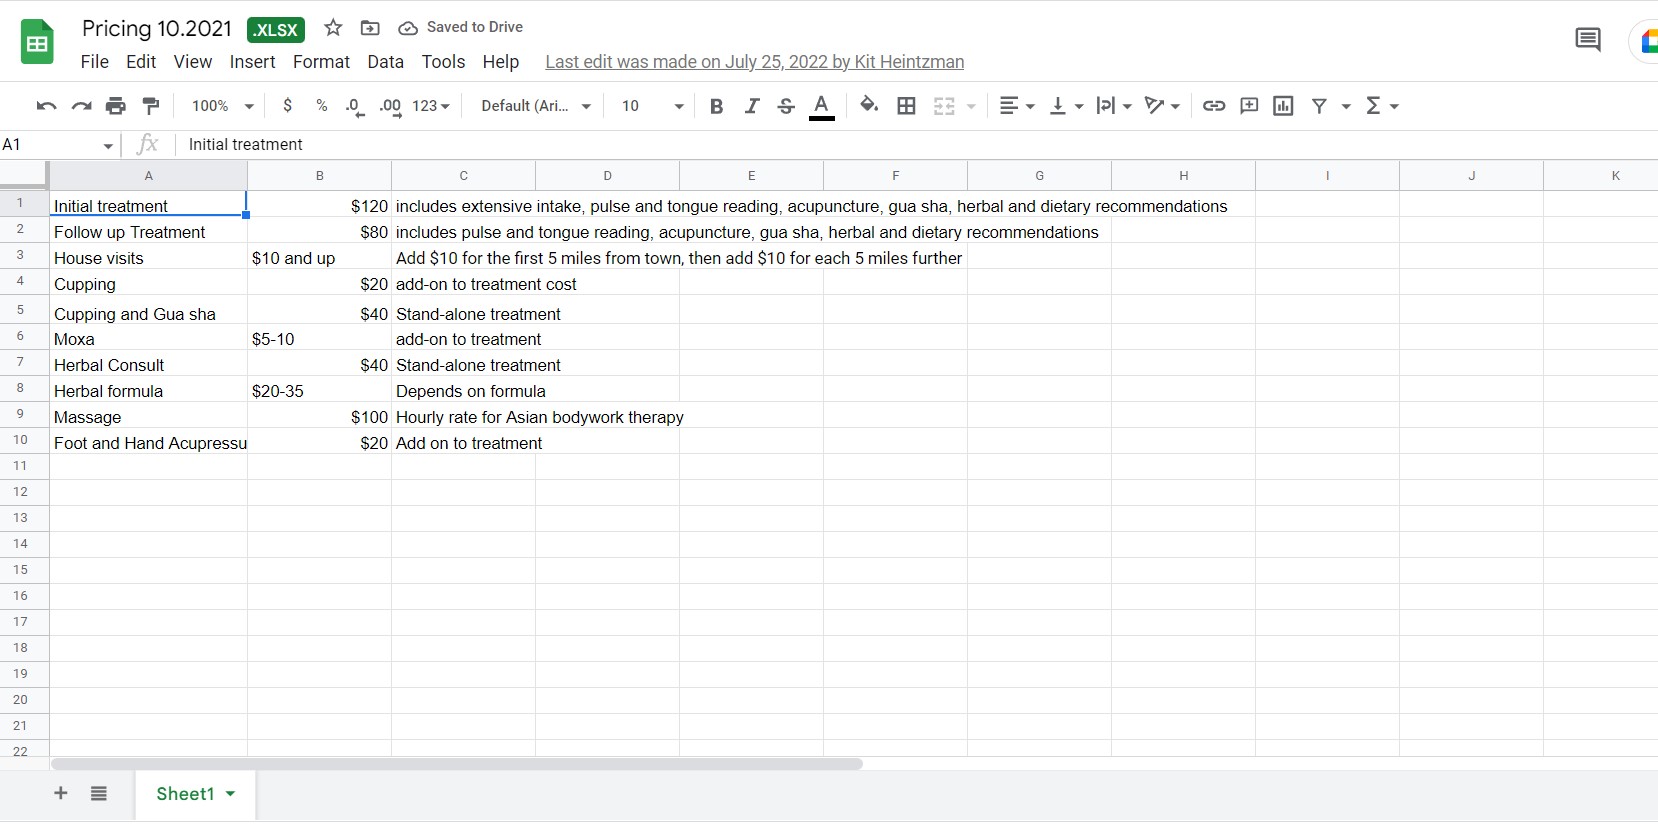The width and height of the screenshot is (1658, 828).
Task: Star the Pricing 10.2021 document
Action: [333, 28]
